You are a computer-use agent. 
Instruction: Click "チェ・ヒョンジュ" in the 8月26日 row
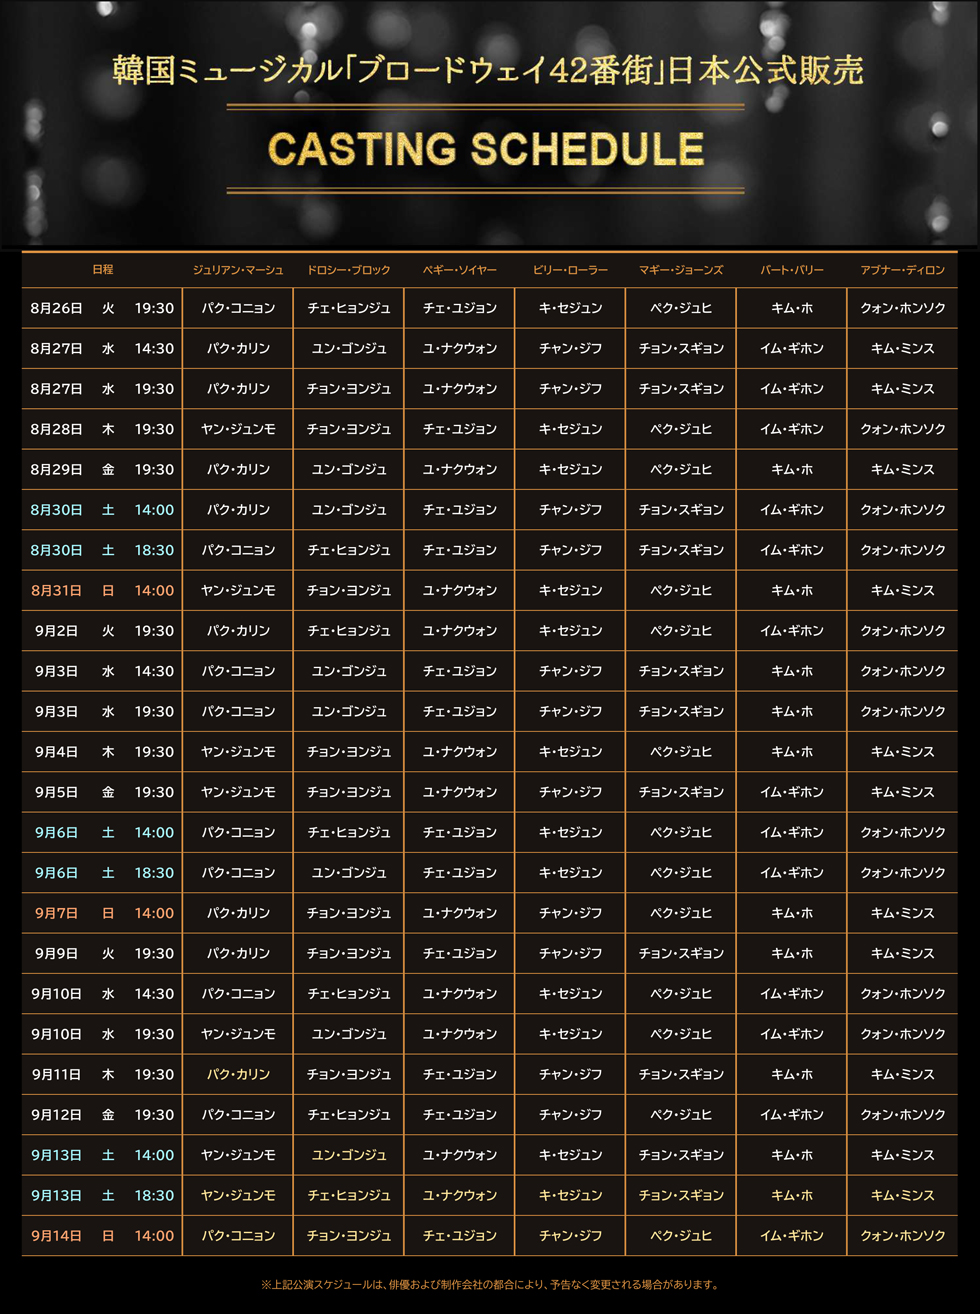(349, 308)
